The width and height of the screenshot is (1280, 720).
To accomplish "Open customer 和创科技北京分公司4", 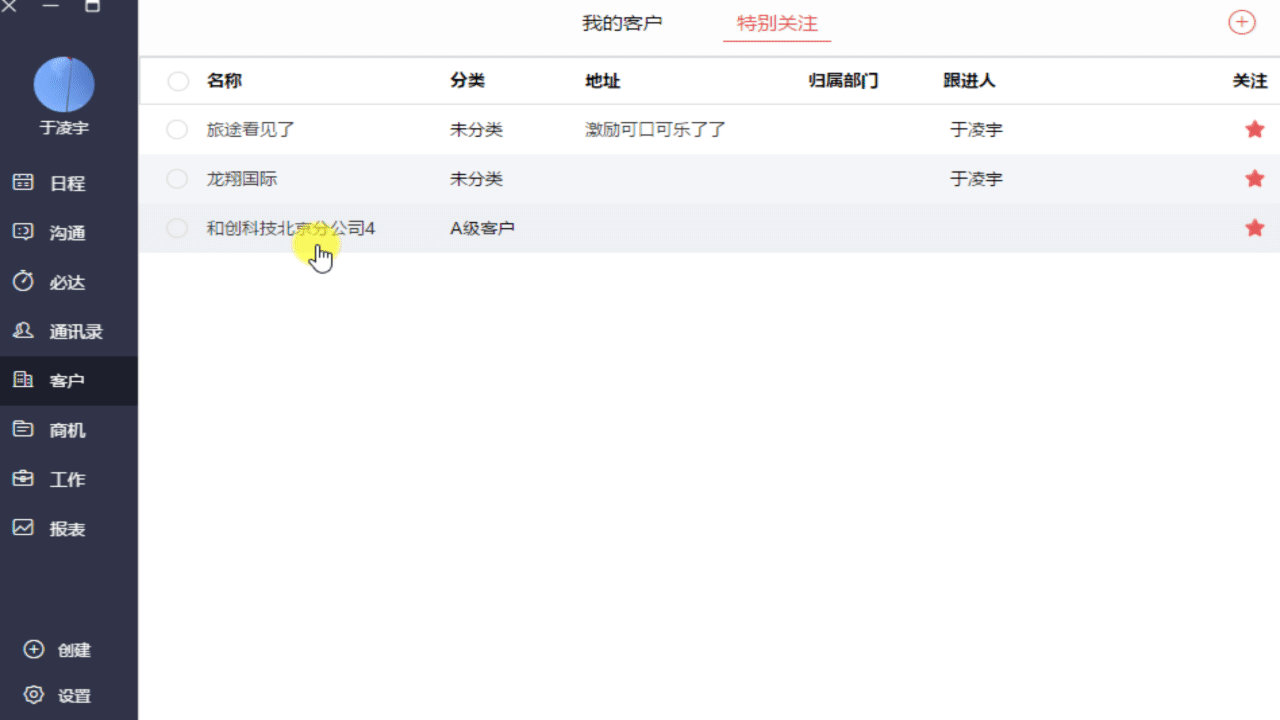I will (x=290, y=229).
